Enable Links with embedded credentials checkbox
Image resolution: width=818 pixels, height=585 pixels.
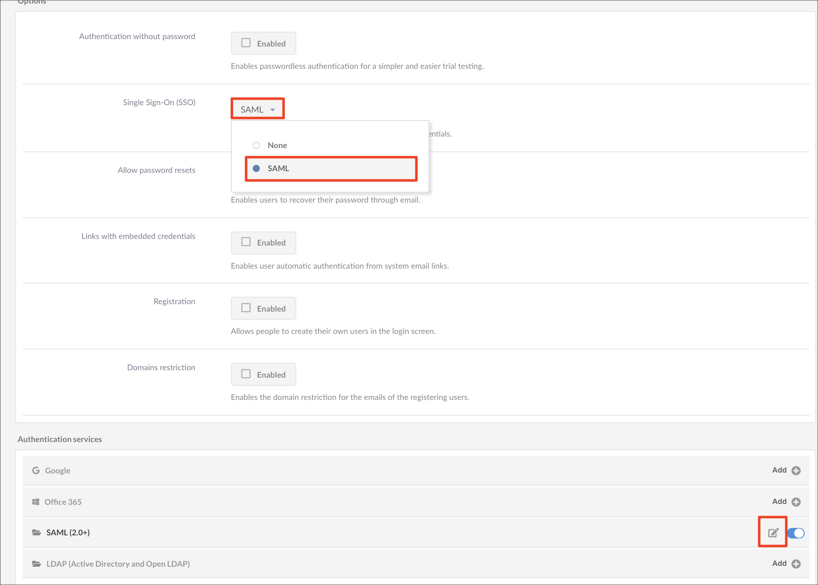pyautogui.click(x=246, y=242)
